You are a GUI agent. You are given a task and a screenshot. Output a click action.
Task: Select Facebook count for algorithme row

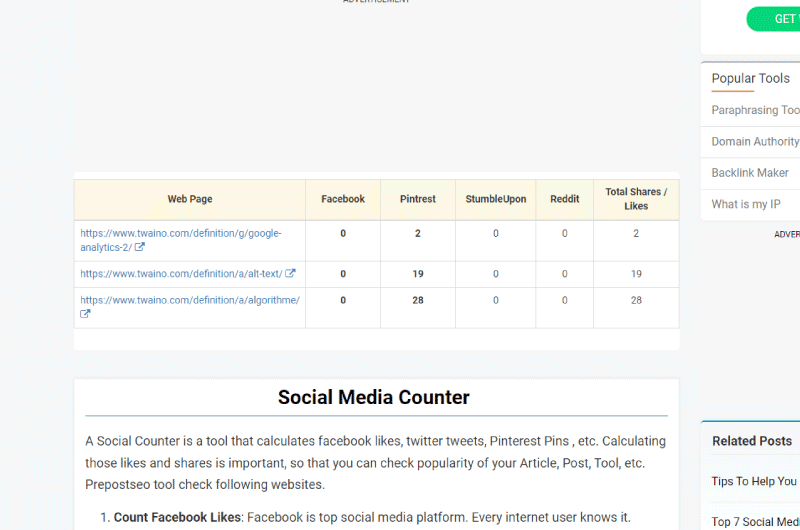click(343, 300)
